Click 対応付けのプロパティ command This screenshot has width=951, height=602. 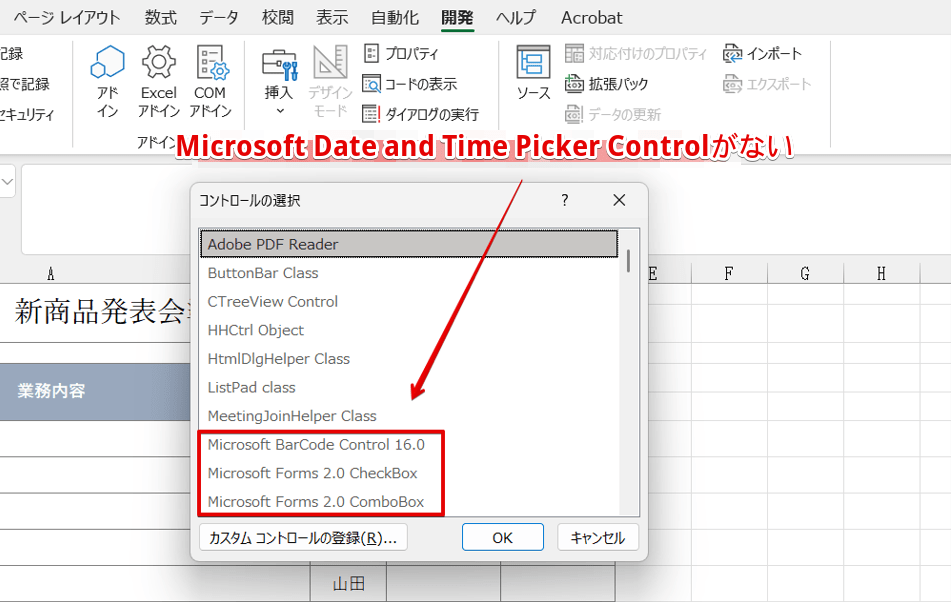(x=636, y=53)
